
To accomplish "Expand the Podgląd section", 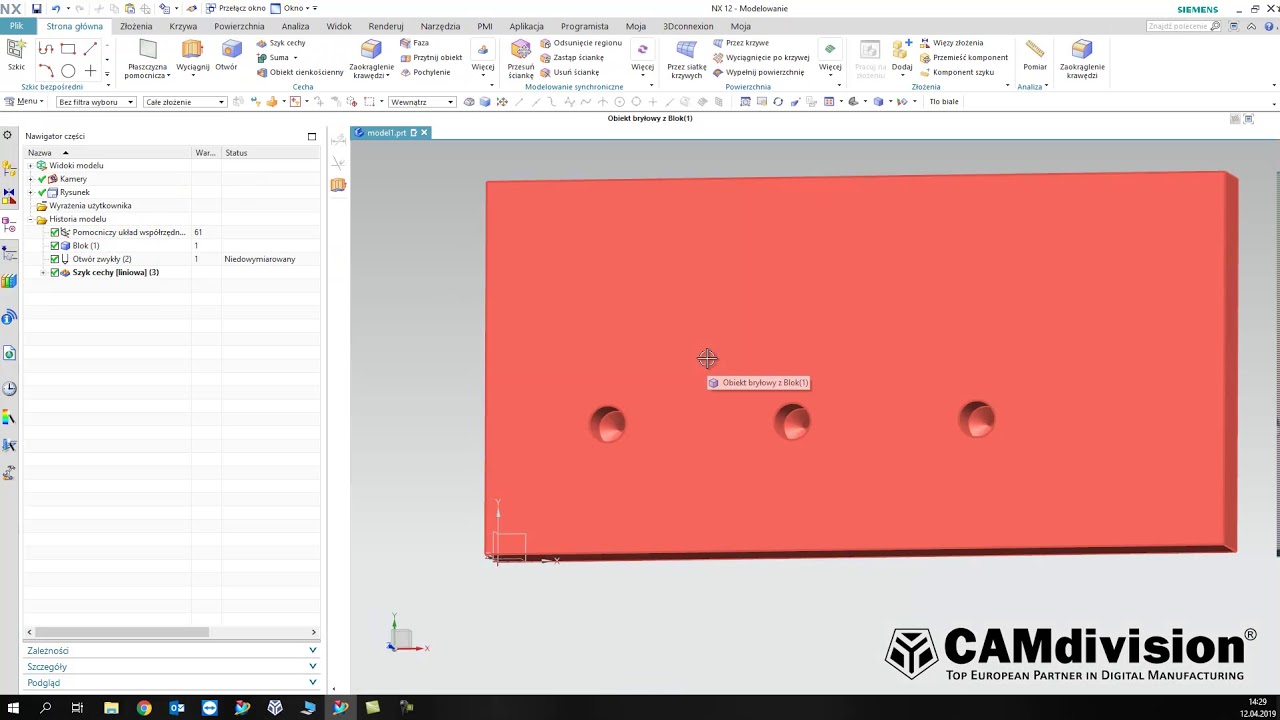I will pyautogui.click(x=172, y=682).
